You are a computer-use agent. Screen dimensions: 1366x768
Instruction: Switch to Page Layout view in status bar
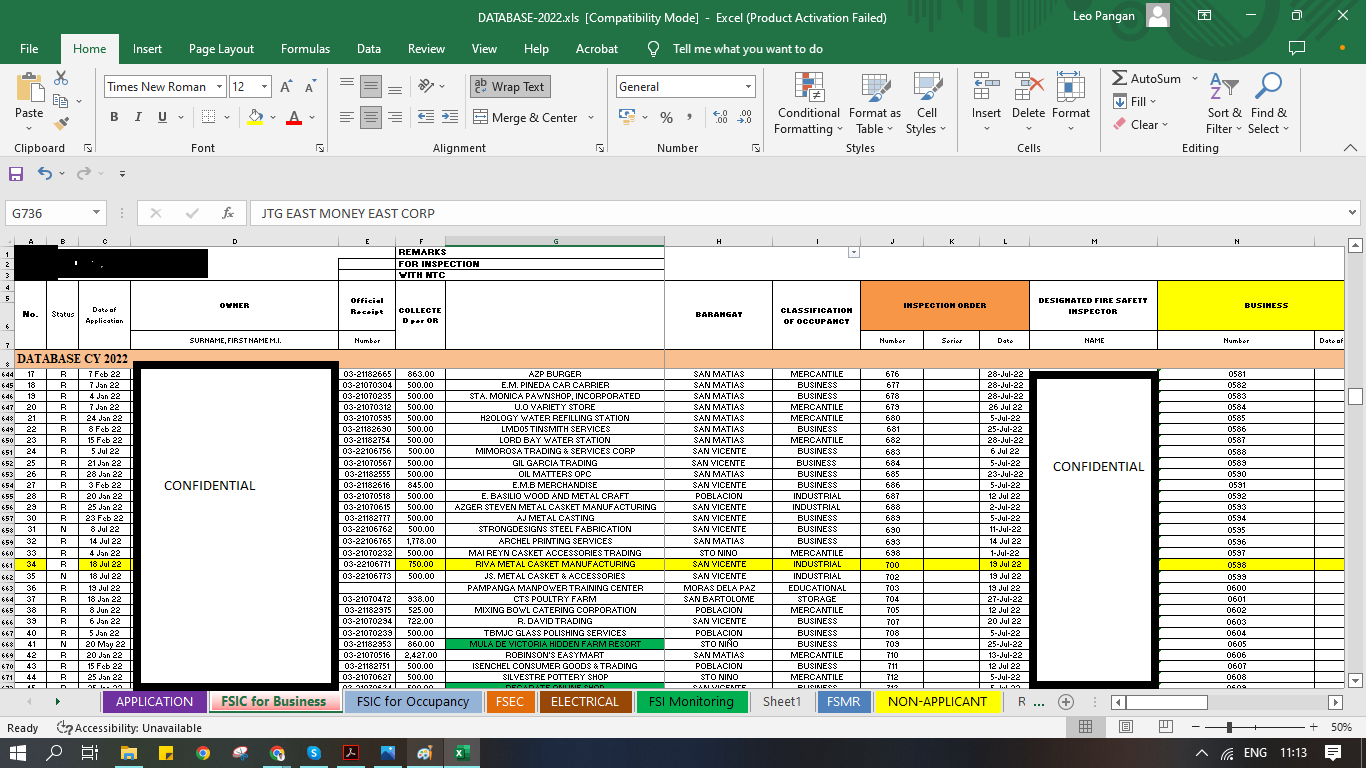(x=1125, y=727)
